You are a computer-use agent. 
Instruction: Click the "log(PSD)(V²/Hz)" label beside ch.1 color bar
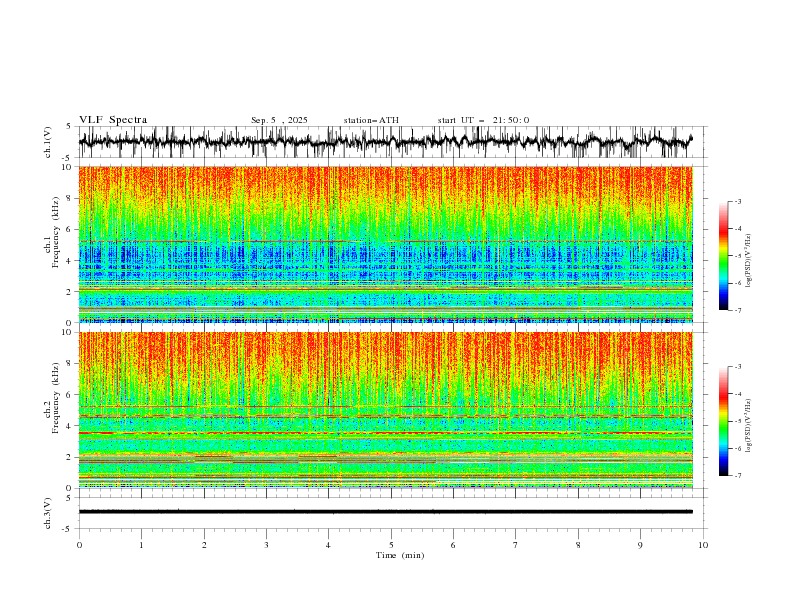(x=748, y=261)
